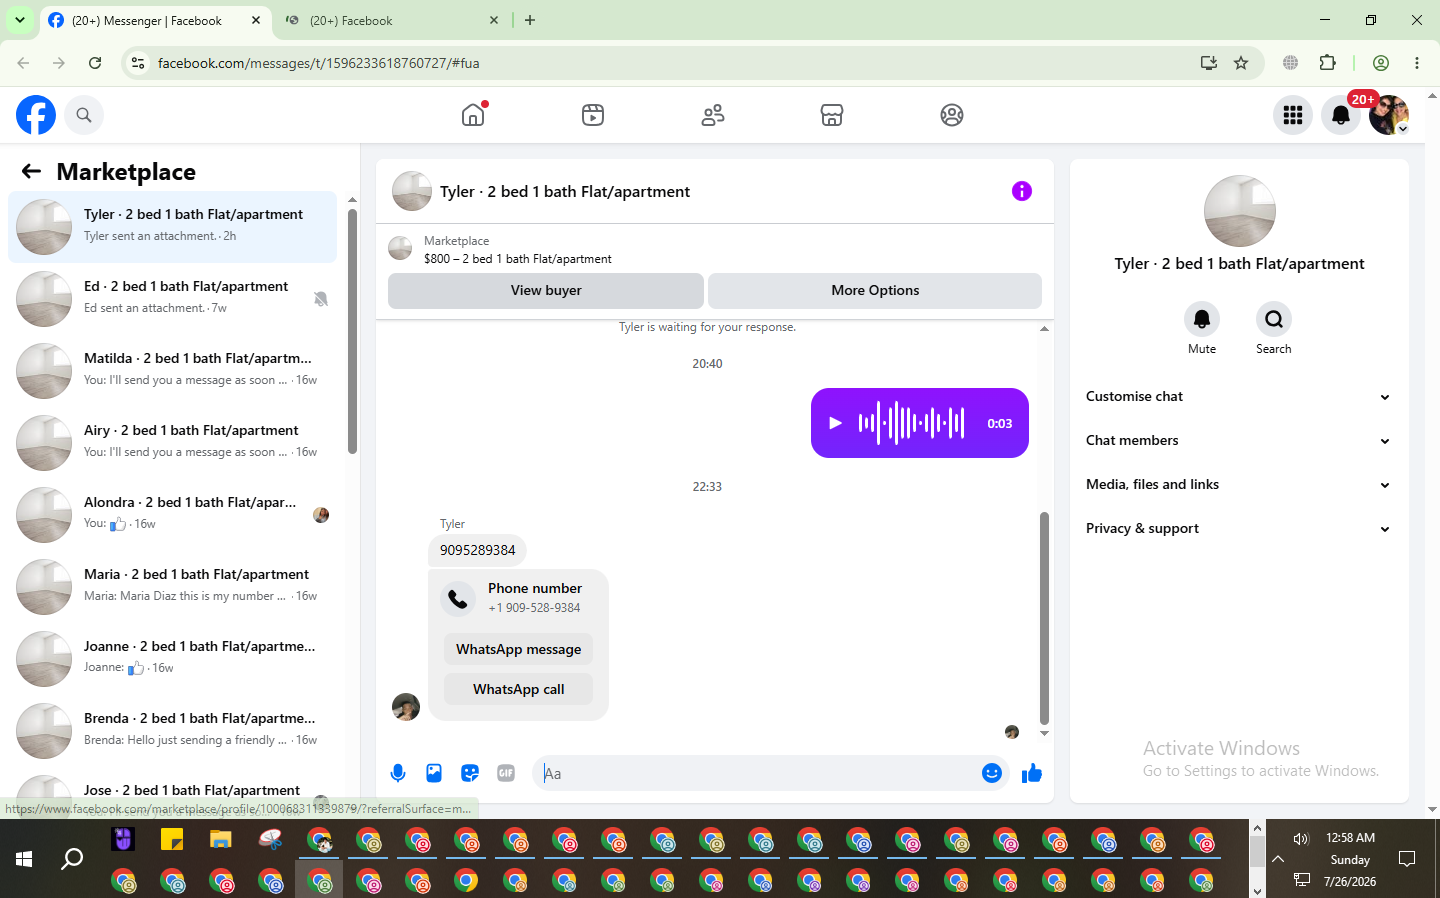Open File Explorer from the taskbar
Image resolution: width=1440 pixels, height=898 pixels.
pyautogui.click(x=221, y=838)
